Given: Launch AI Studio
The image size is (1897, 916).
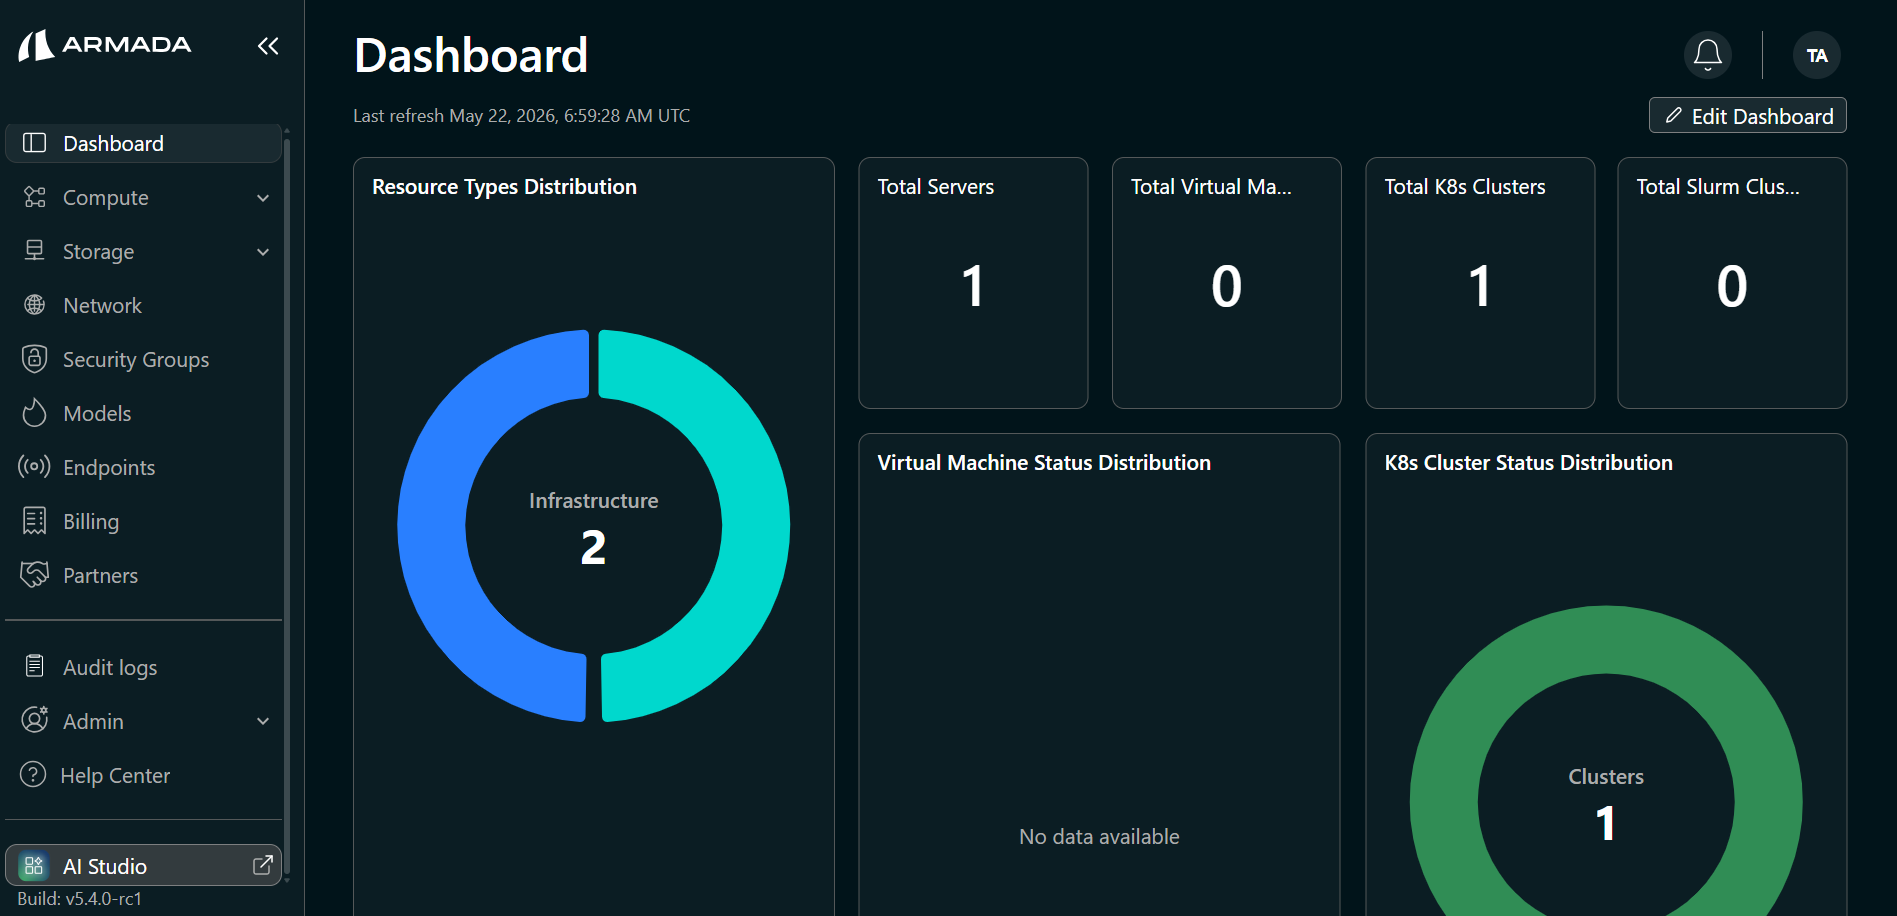Looking at the screenshot, I should pos(143,866).
